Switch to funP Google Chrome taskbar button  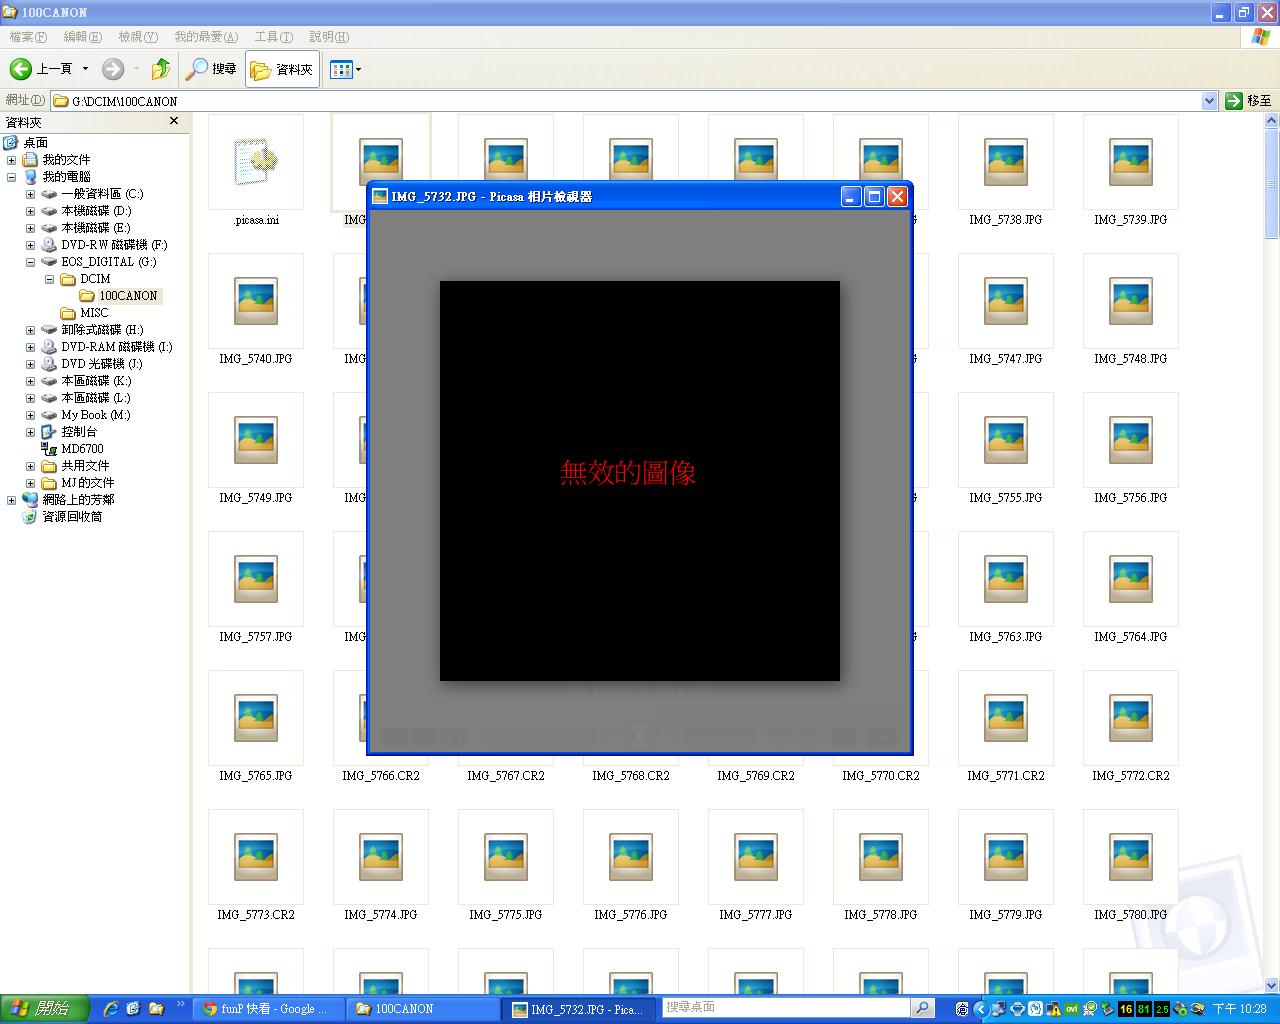[268, 1009]
